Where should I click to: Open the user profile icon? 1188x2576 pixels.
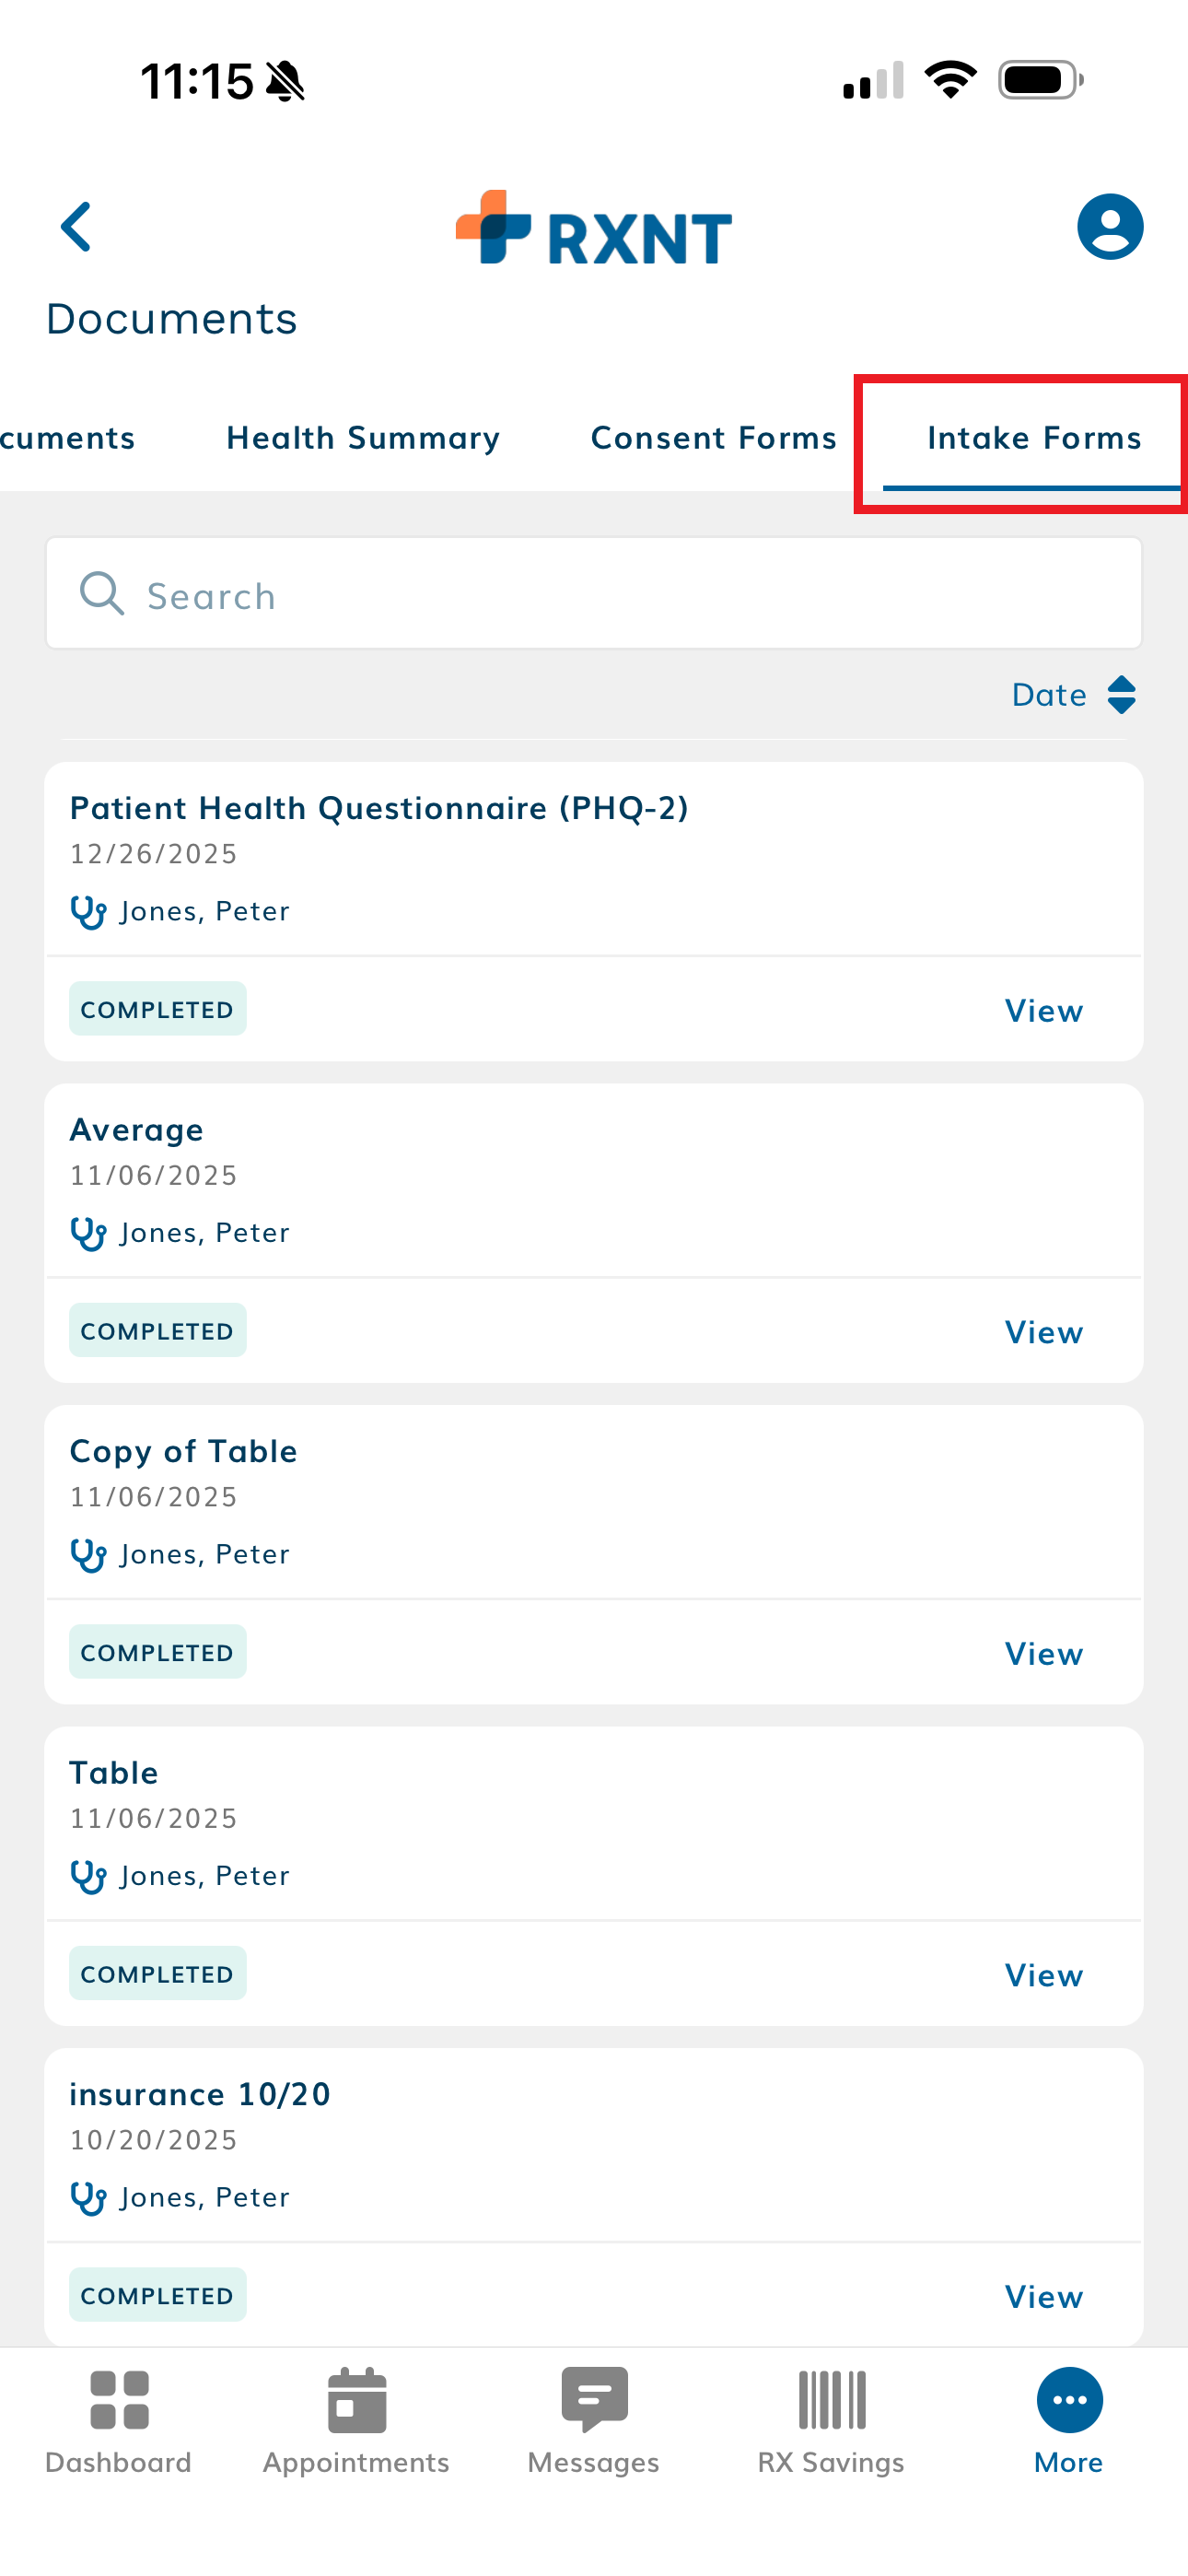1109,227
